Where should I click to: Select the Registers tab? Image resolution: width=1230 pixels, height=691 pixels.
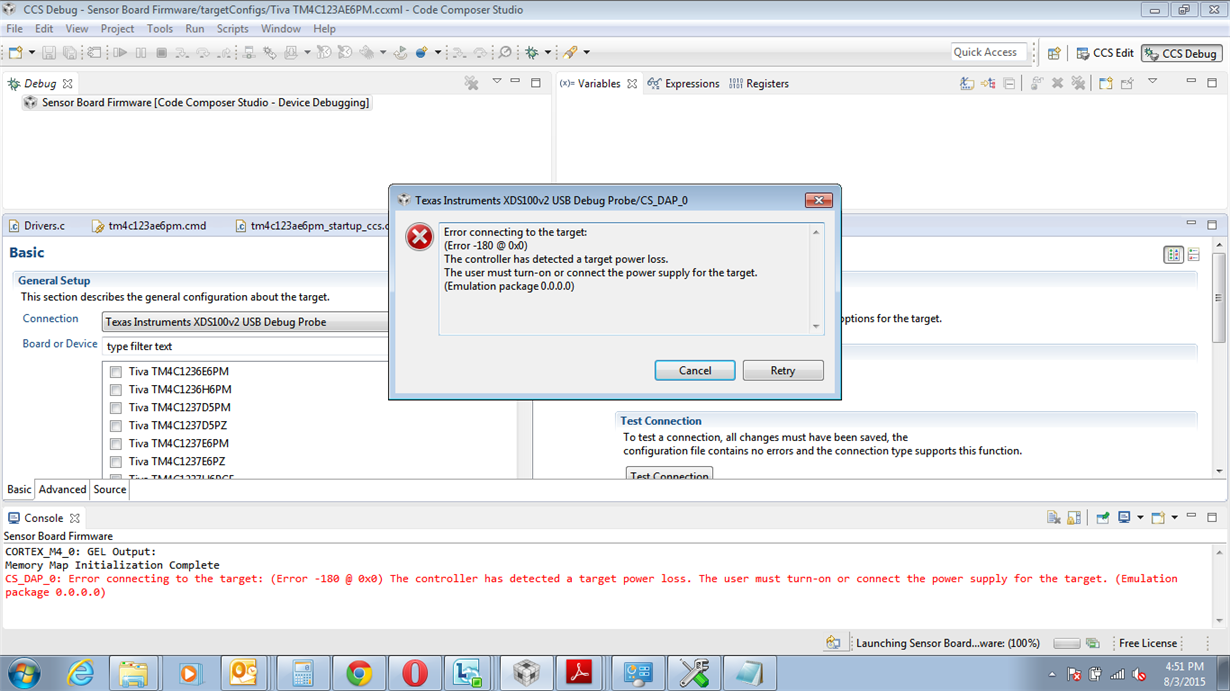click(x=759, y=84)
